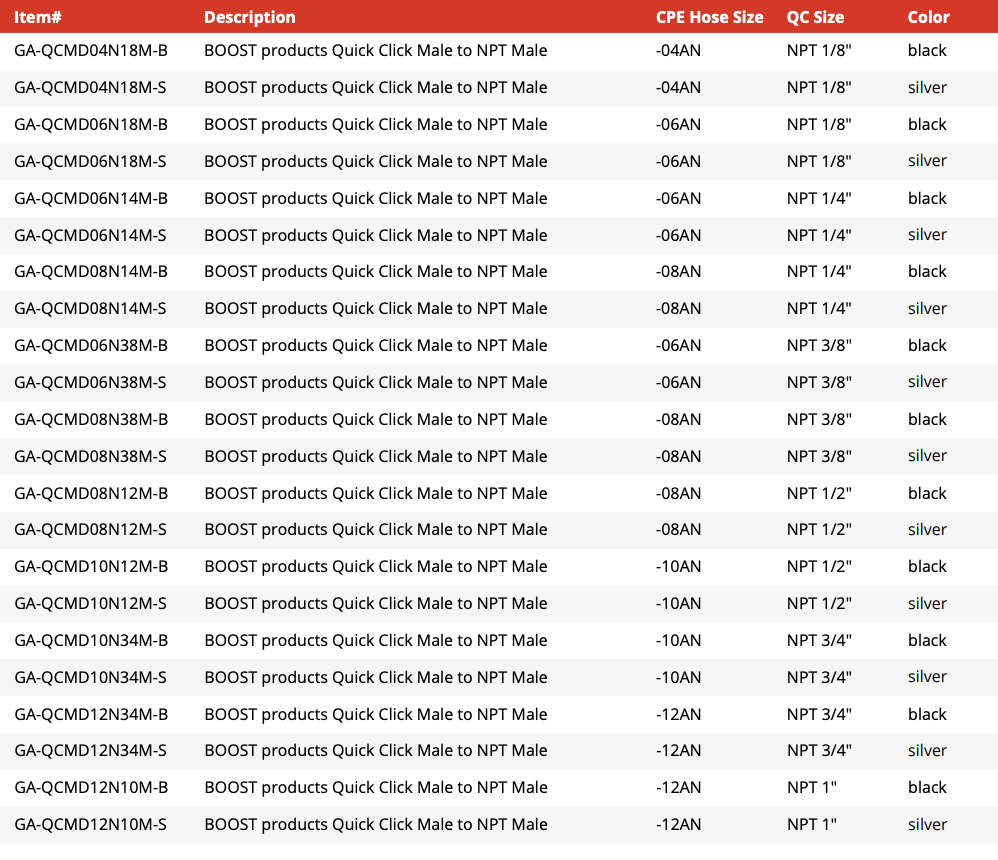This screenshot has height=860, width=998.
Task: Click NPT 1/8" in the GA-QCMD06N18M-B row
Action: tap(819, 124)
